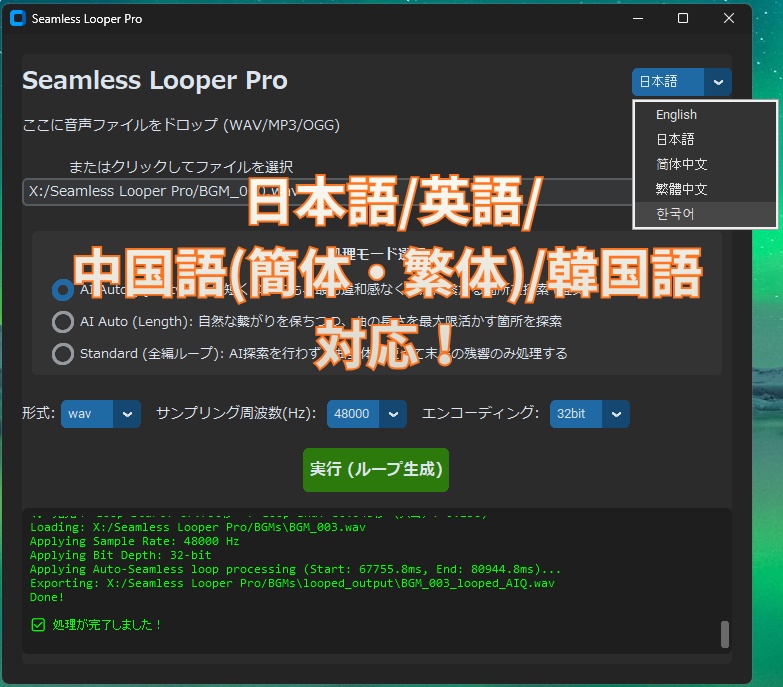Image resolution: width=783 pixels, height=687 pixels.
Task: Select AI Auto (Length) processing mode
Action: click(63, 322)
